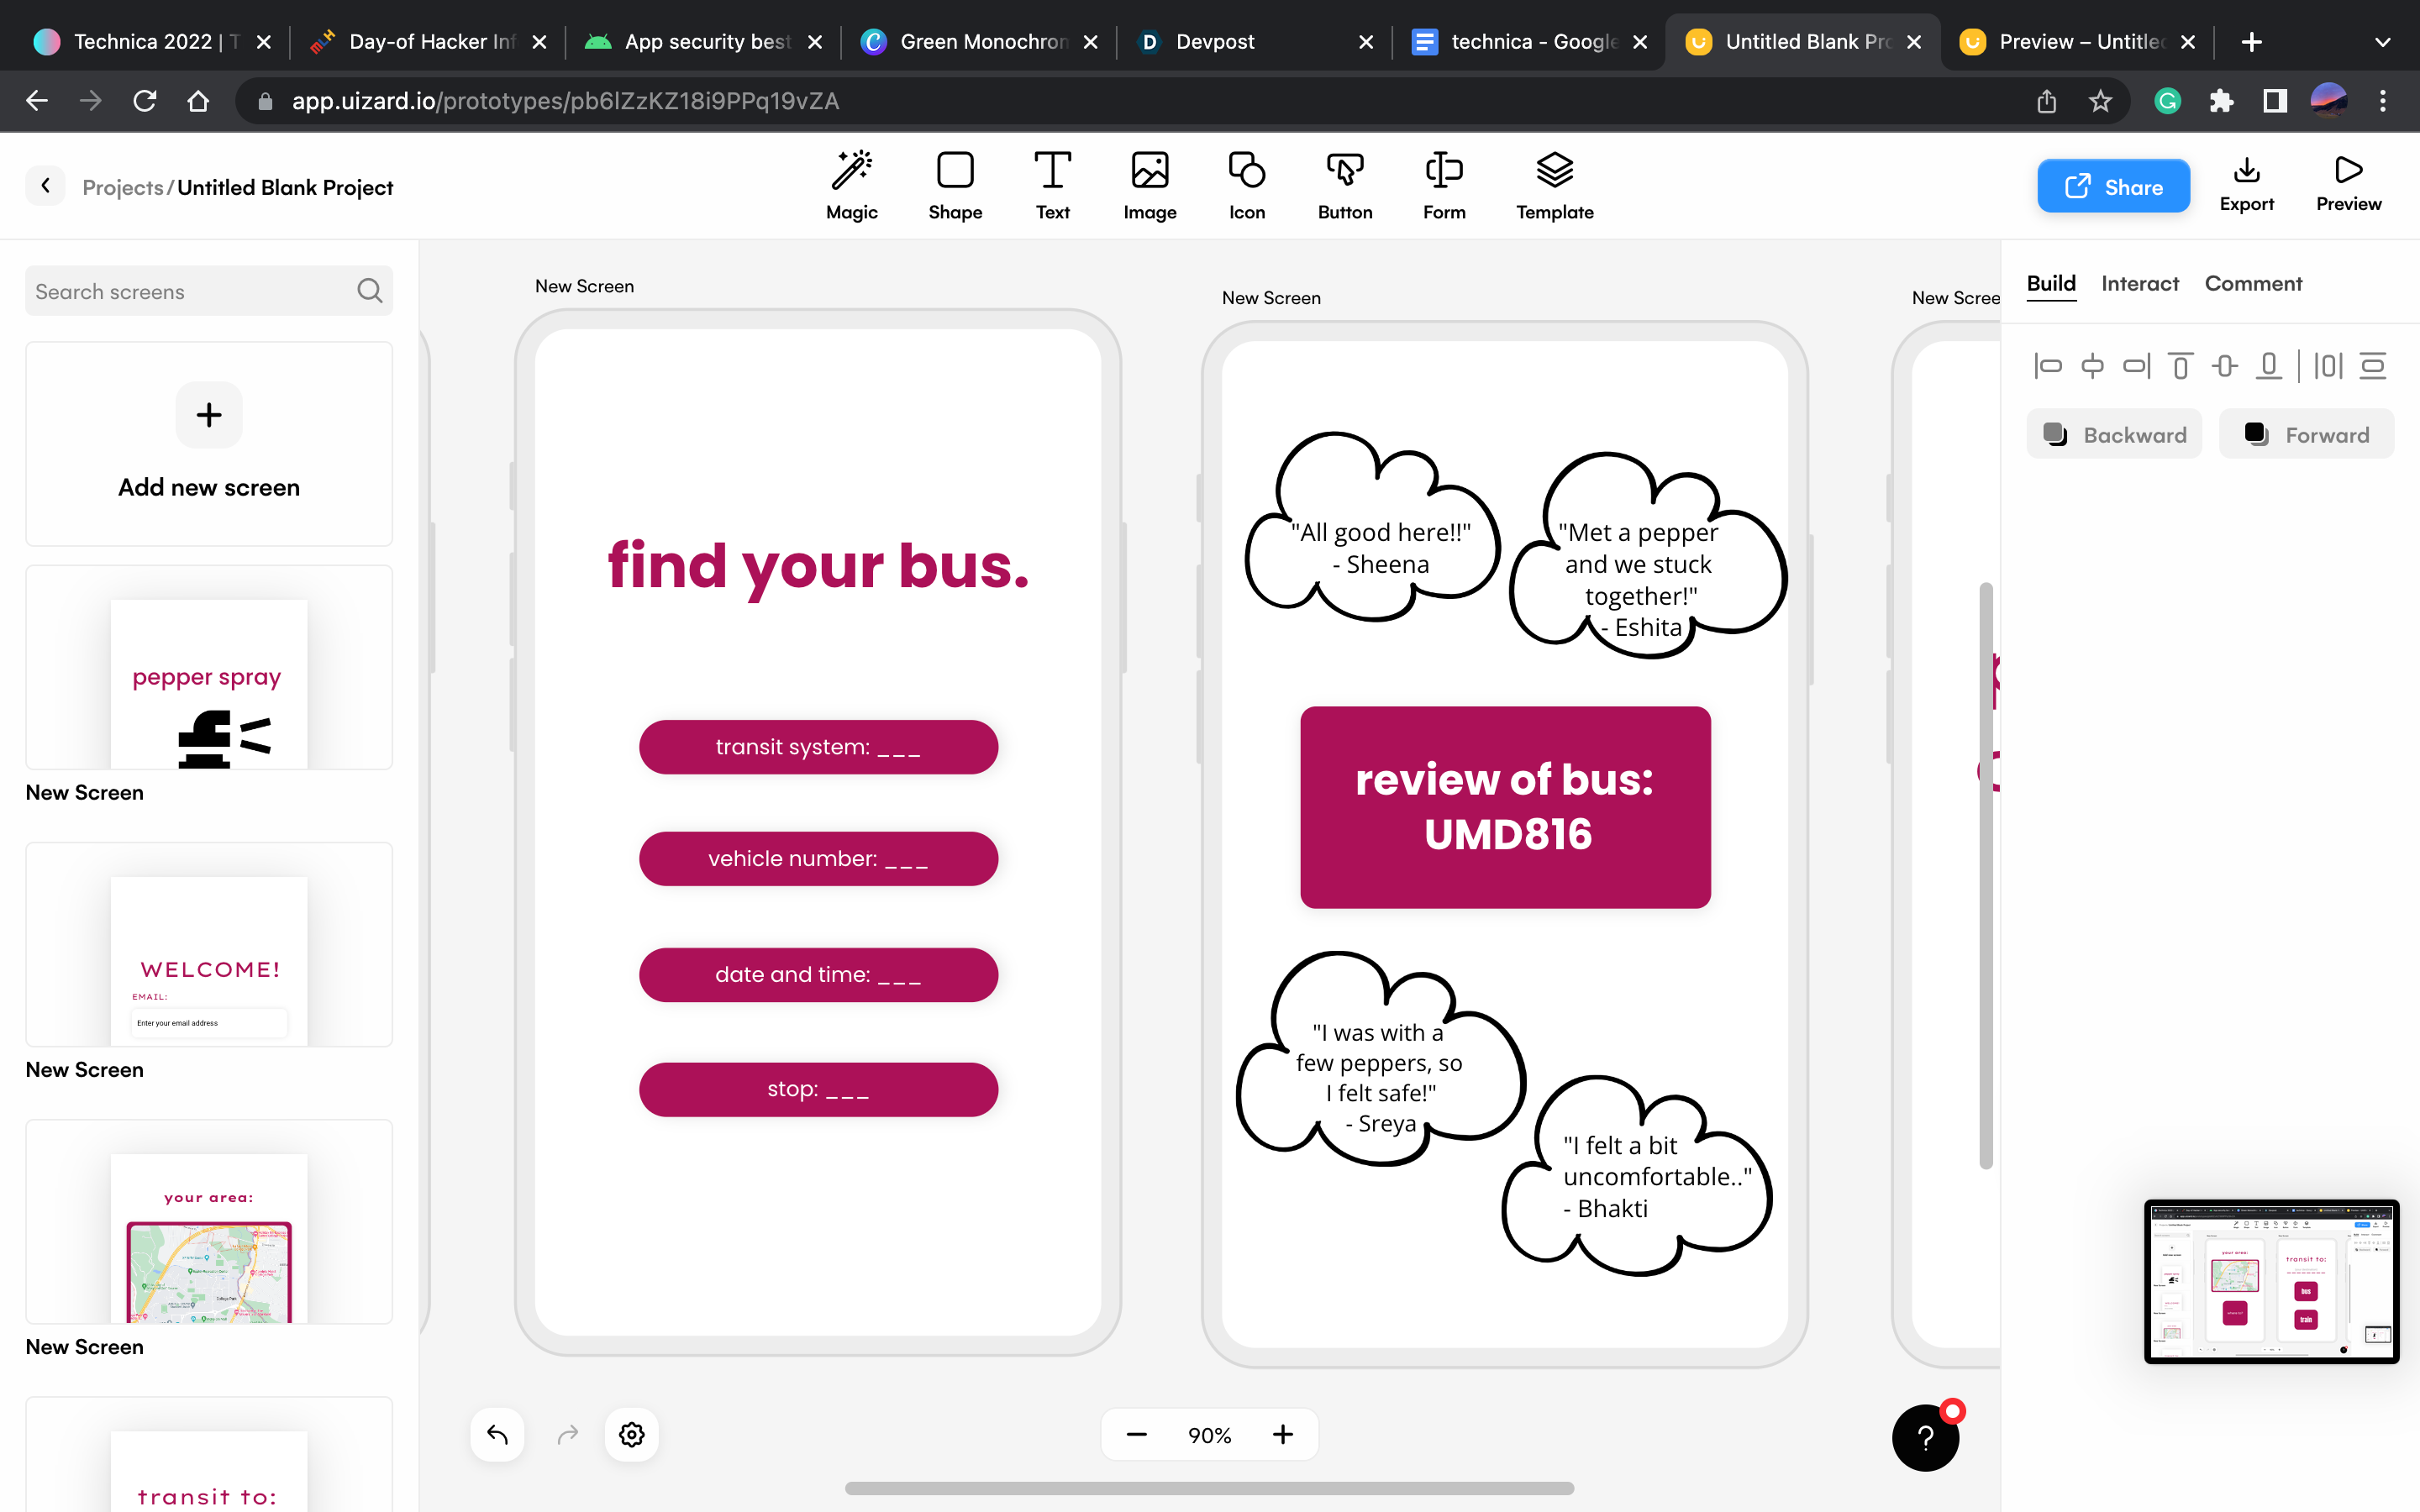Open the Template layers tool
The image size is (2420, 1512).
point(1554,172)
